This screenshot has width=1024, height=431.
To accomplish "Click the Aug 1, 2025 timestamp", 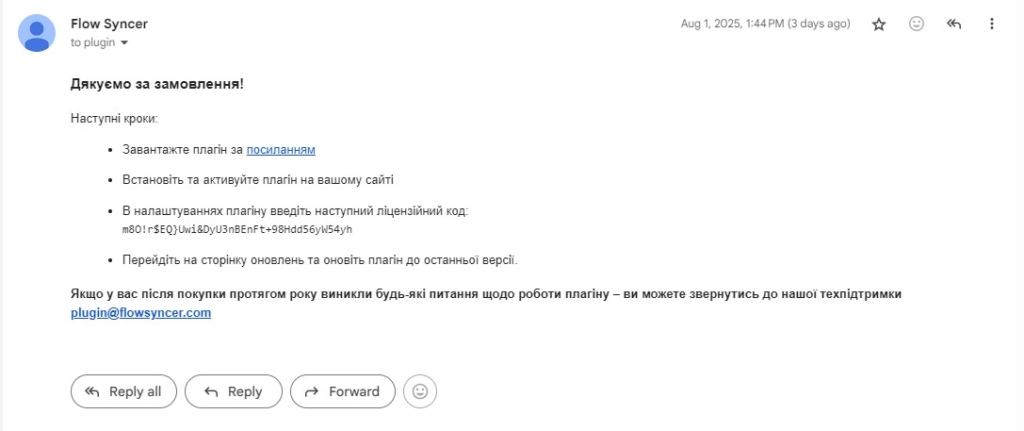I will coord(765,24).
